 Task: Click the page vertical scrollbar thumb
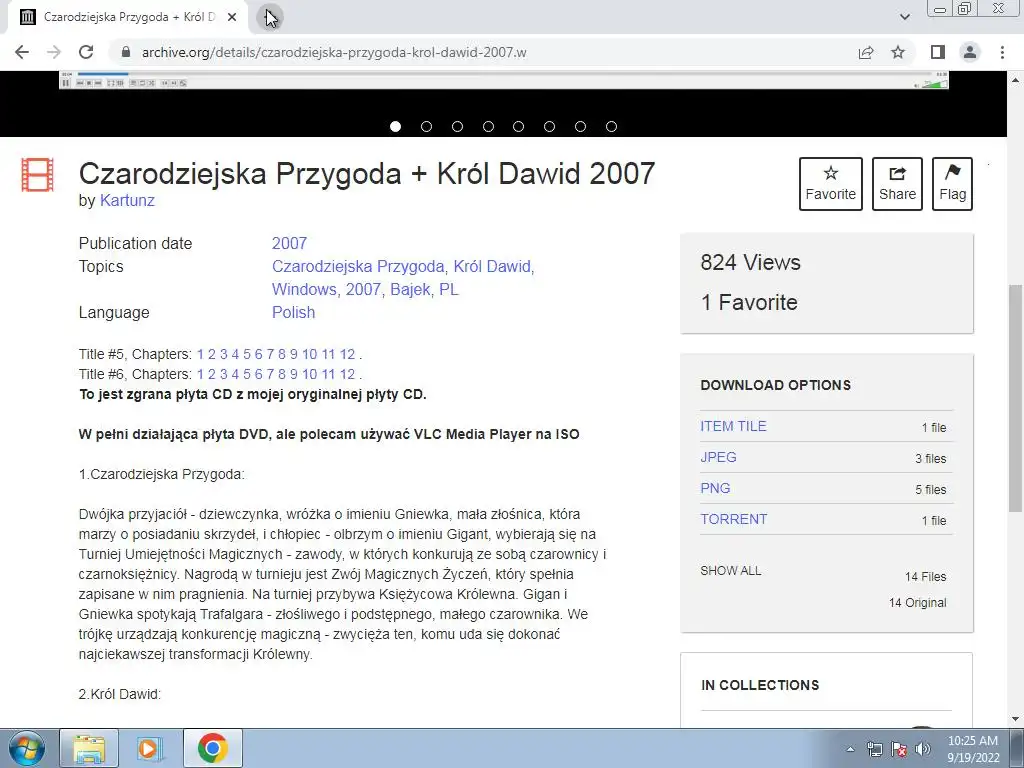click(x=1015, y=398)
